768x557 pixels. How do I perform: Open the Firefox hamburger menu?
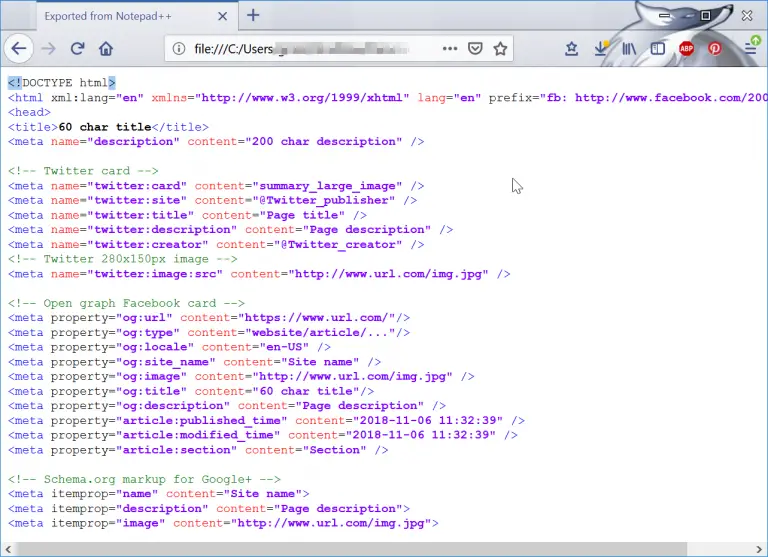(x=751, y=48)
